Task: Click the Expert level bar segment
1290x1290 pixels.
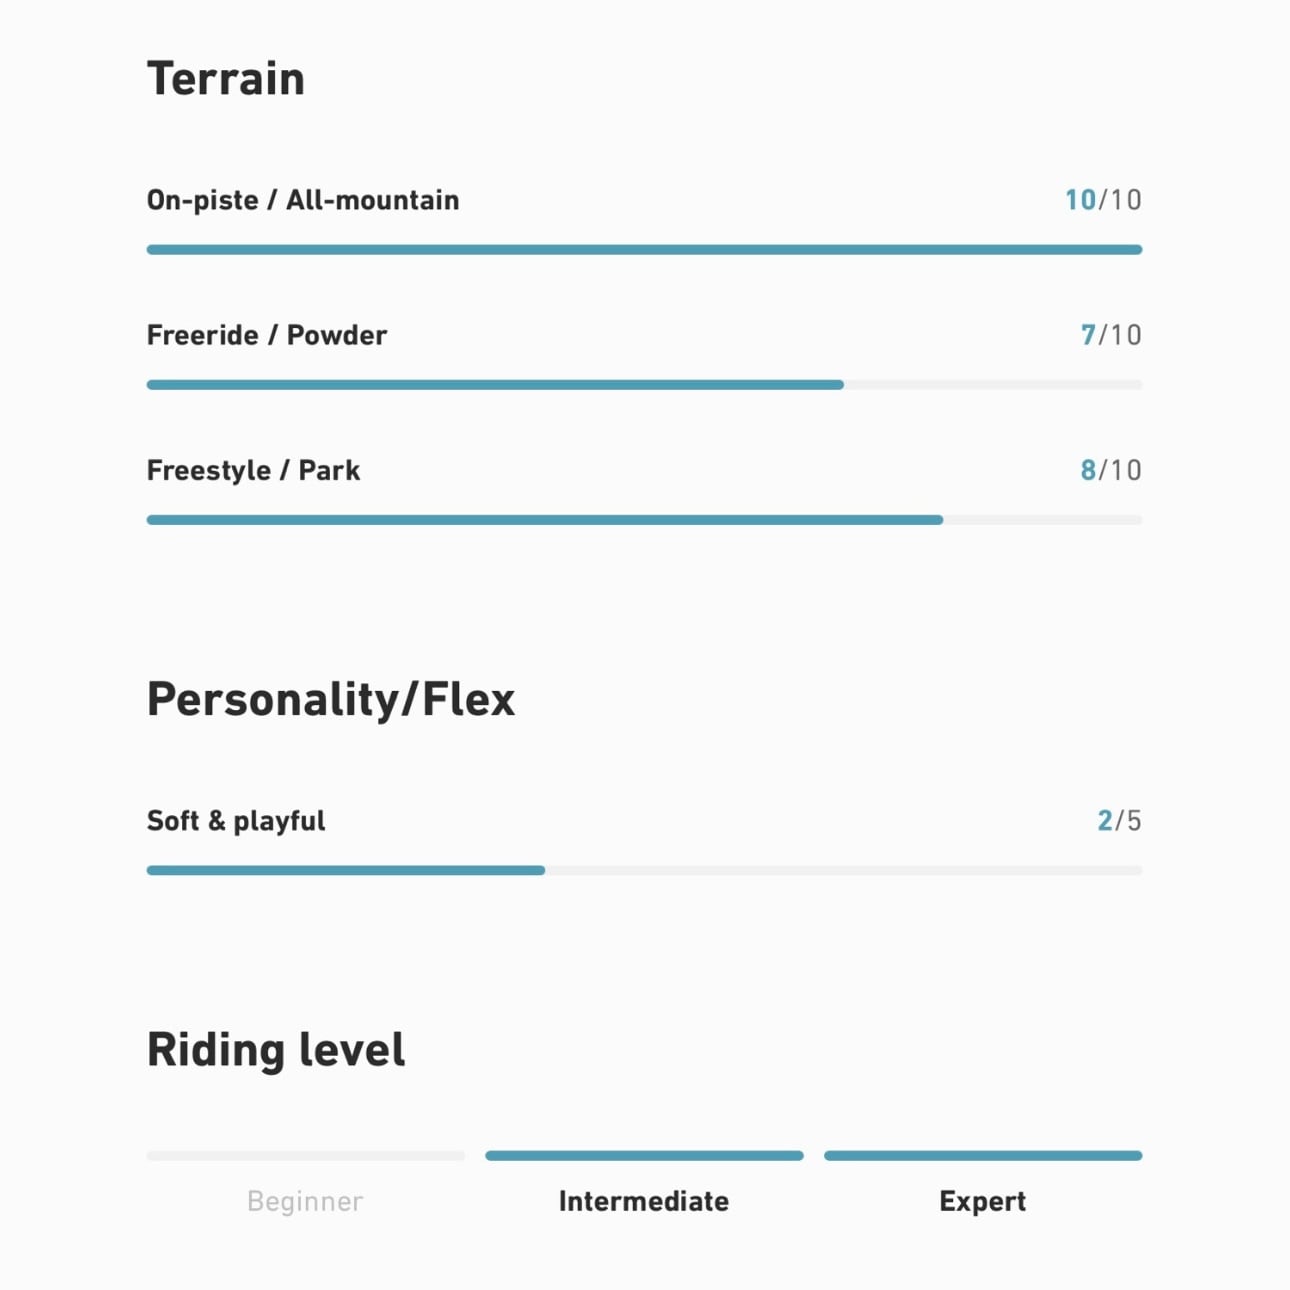Action: [x=982, y=1156]
